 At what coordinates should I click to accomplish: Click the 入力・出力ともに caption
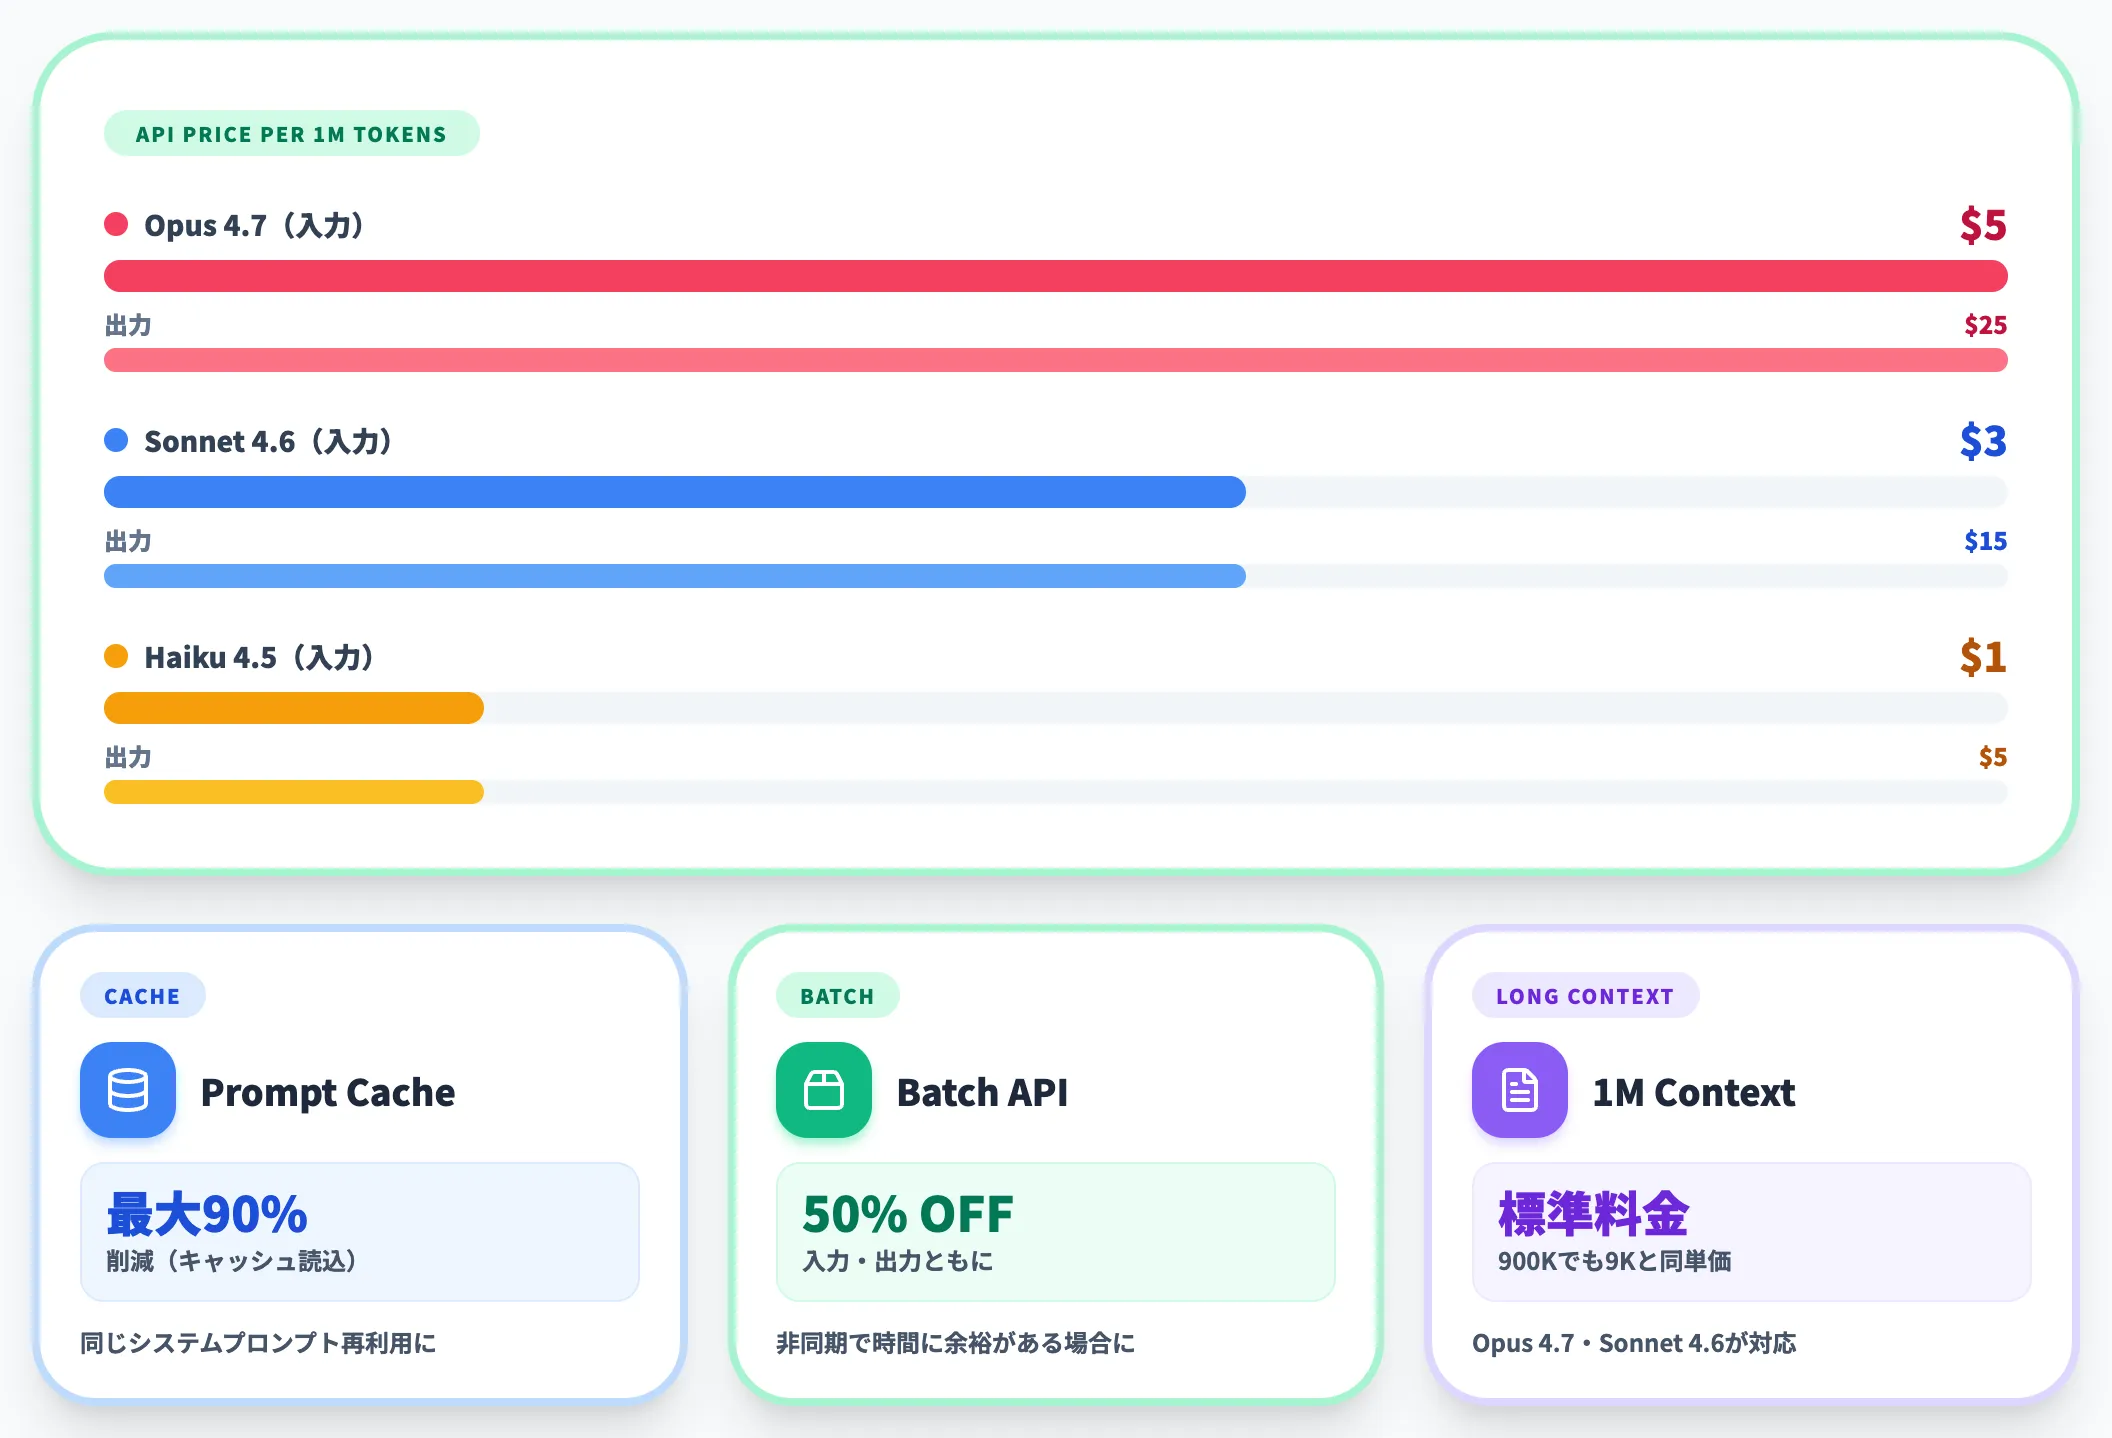(898, 1261)
